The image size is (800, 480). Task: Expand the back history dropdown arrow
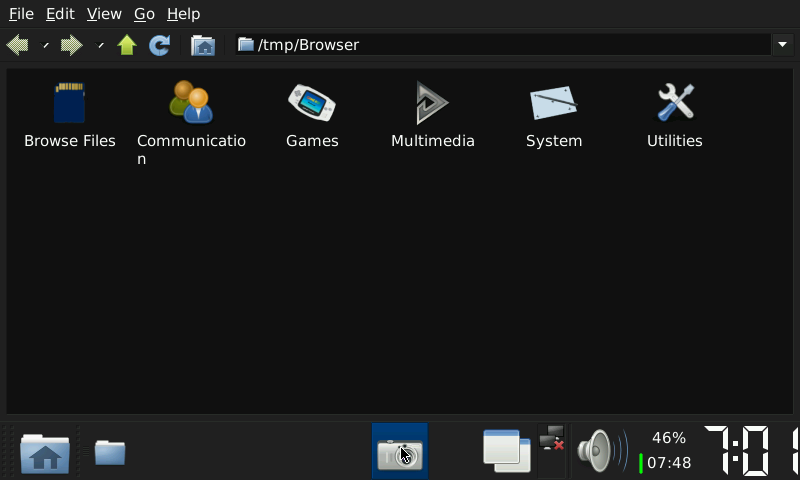point(45,45)
